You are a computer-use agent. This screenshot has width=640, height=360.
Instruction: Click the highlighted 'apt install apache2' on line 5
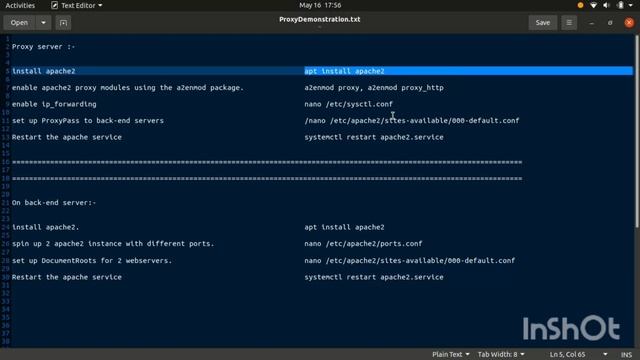click(344, 71)
